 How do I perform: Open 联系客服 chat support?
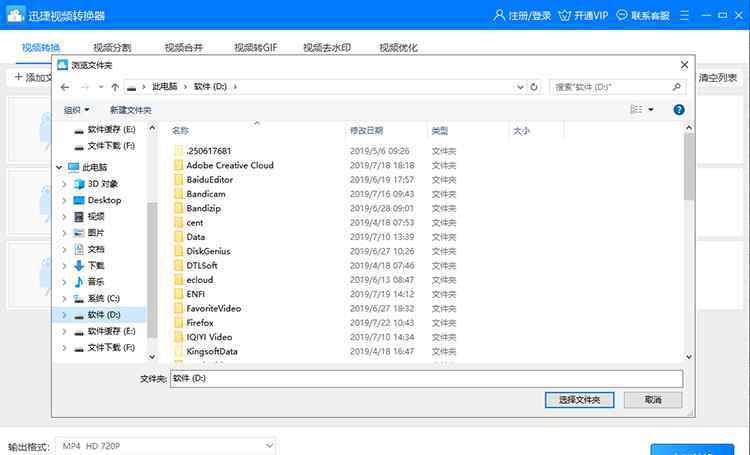click(x=624, y=16)
